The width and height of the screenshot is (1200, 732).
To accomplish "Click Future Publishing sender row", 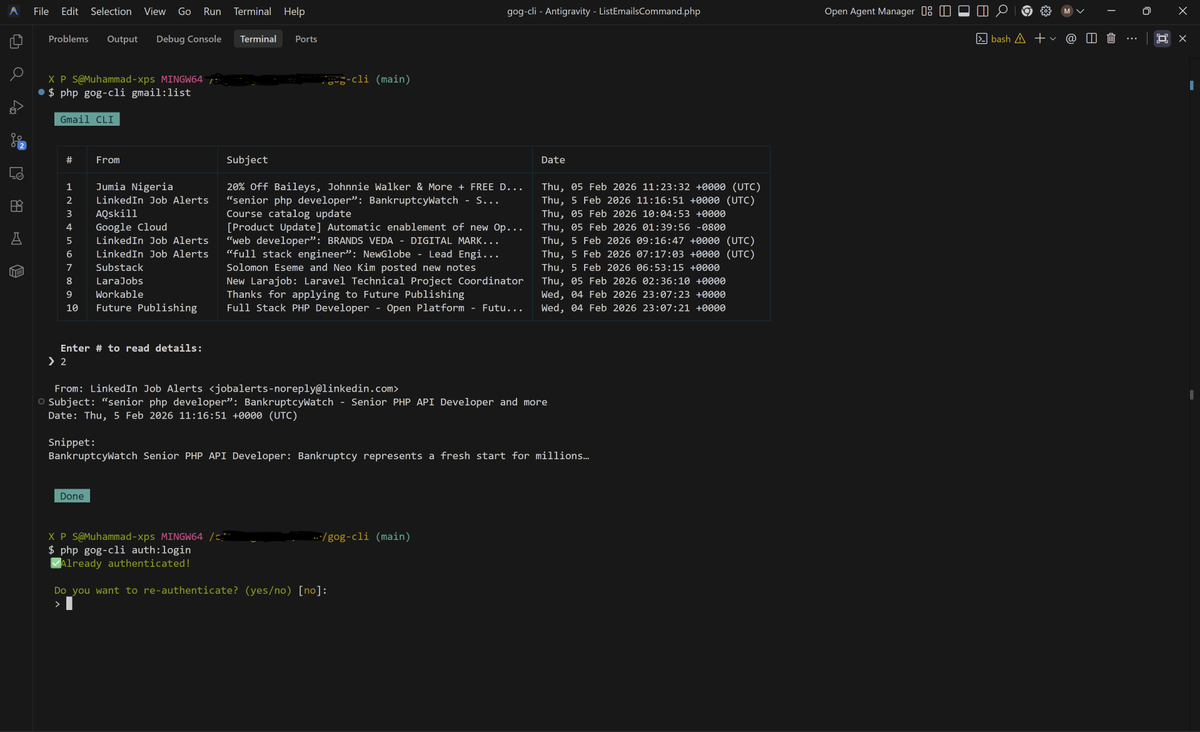I will click(146, 308).
